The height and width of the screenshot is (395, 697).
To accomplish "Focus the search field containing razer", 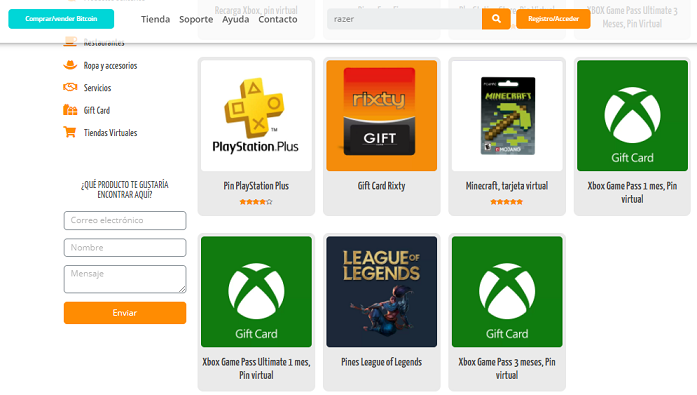I will [x=405, y=19].
